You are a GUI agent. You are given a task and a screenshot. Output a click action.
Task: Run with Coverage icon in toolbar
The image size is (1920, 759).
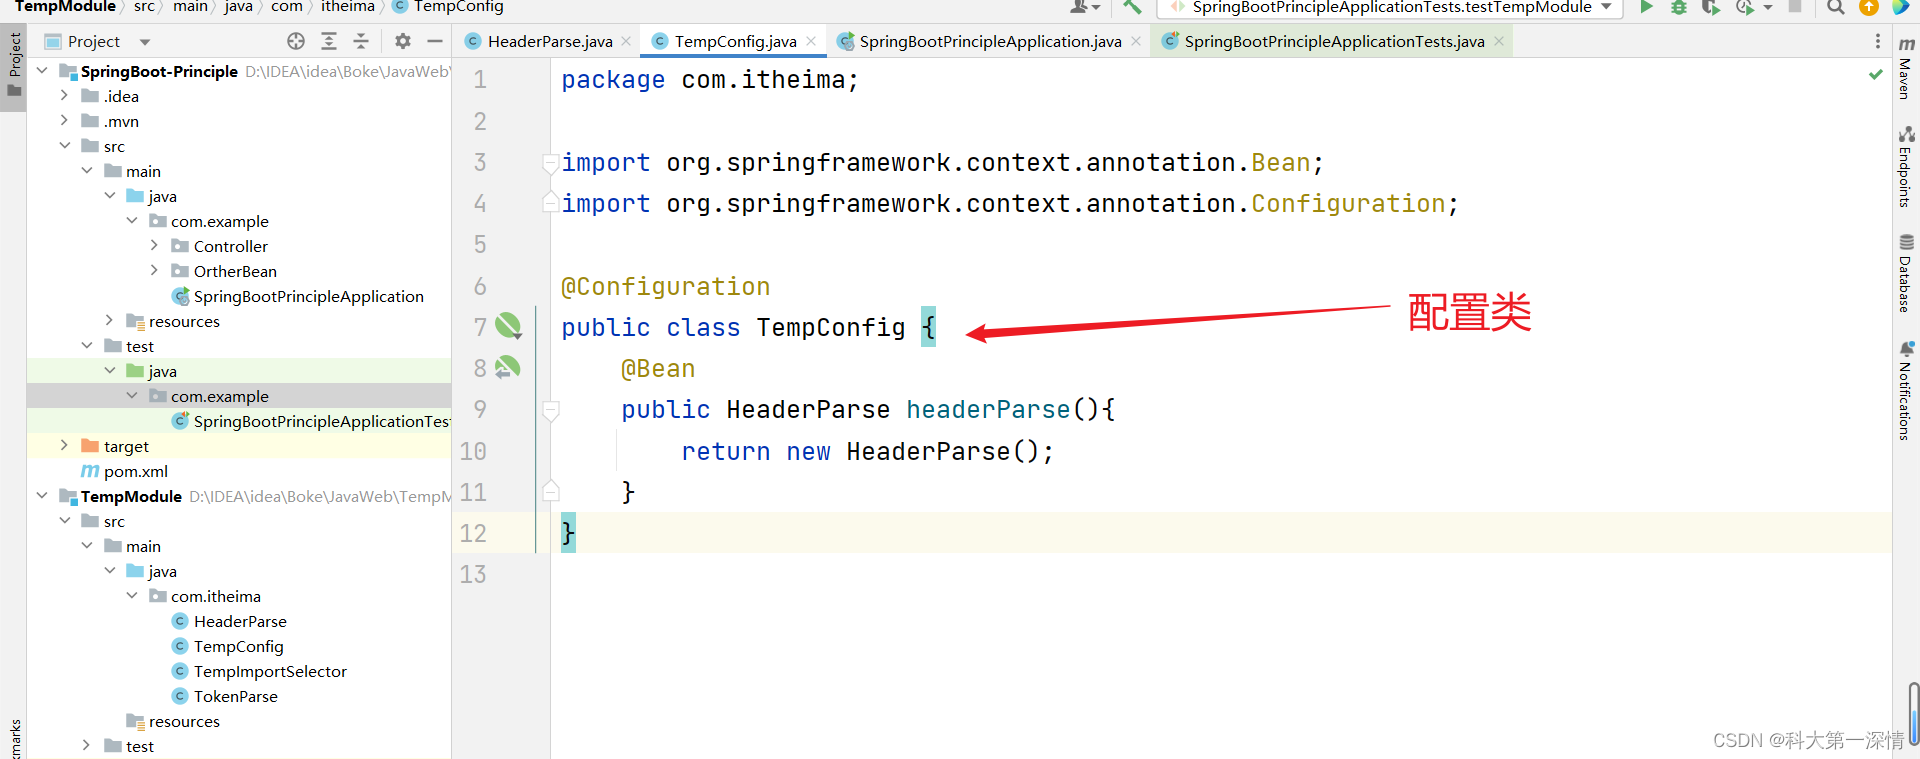point(1711,7)
